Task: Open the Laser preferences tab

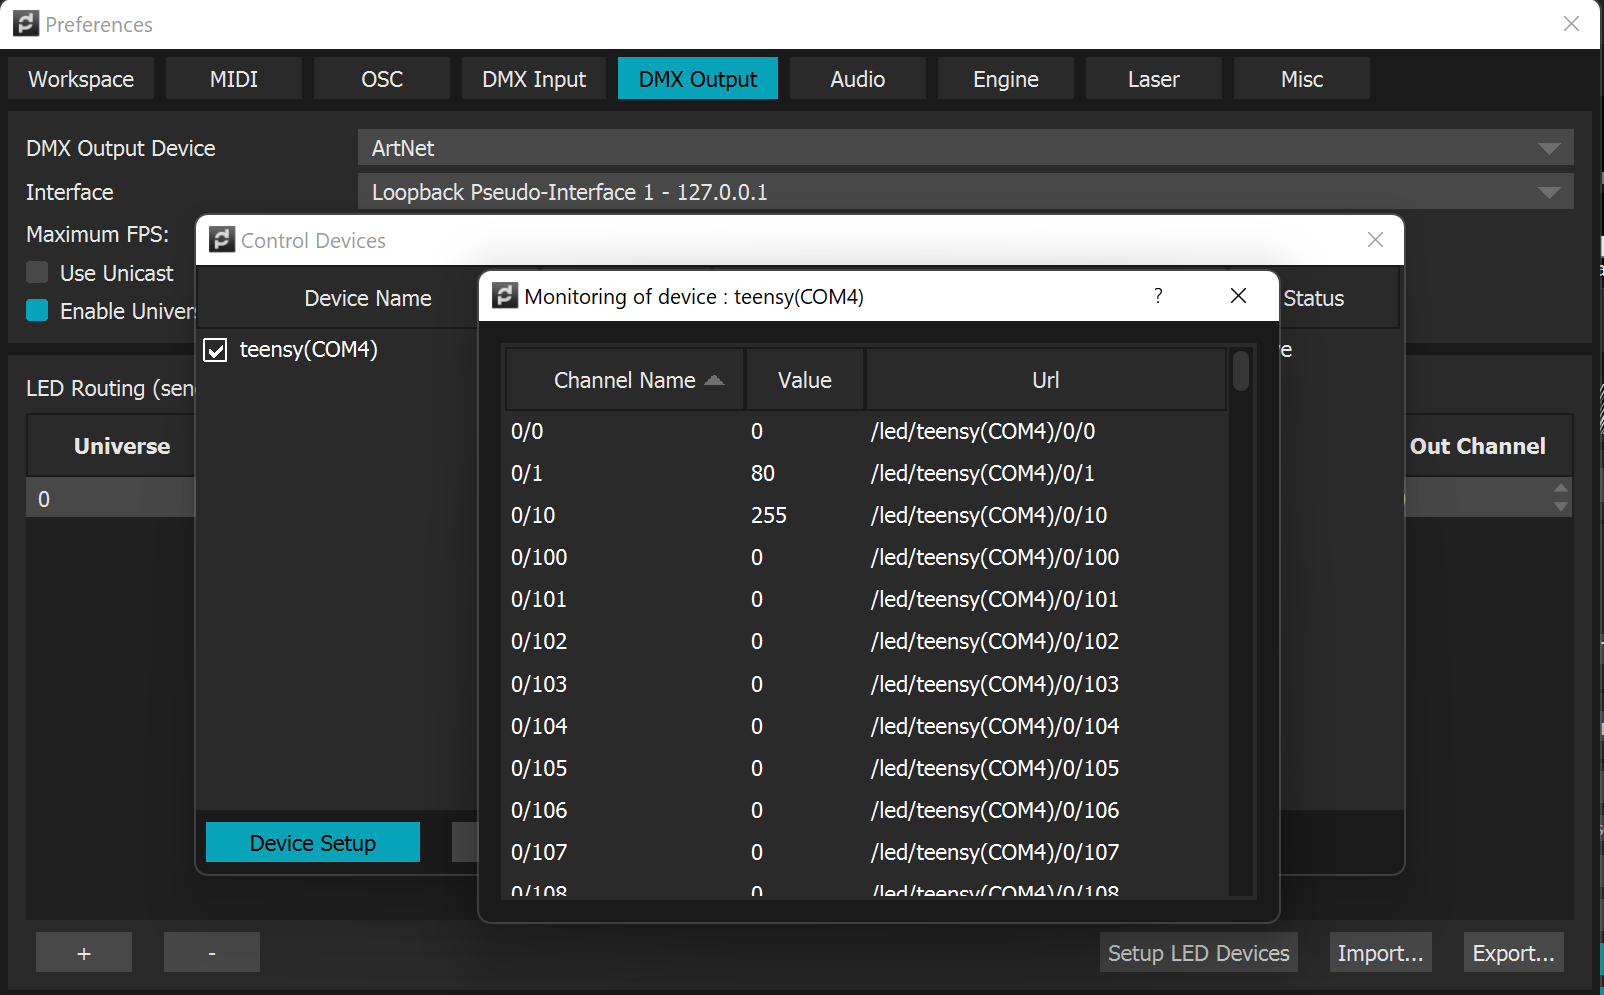Action: tap(1153, 79)
